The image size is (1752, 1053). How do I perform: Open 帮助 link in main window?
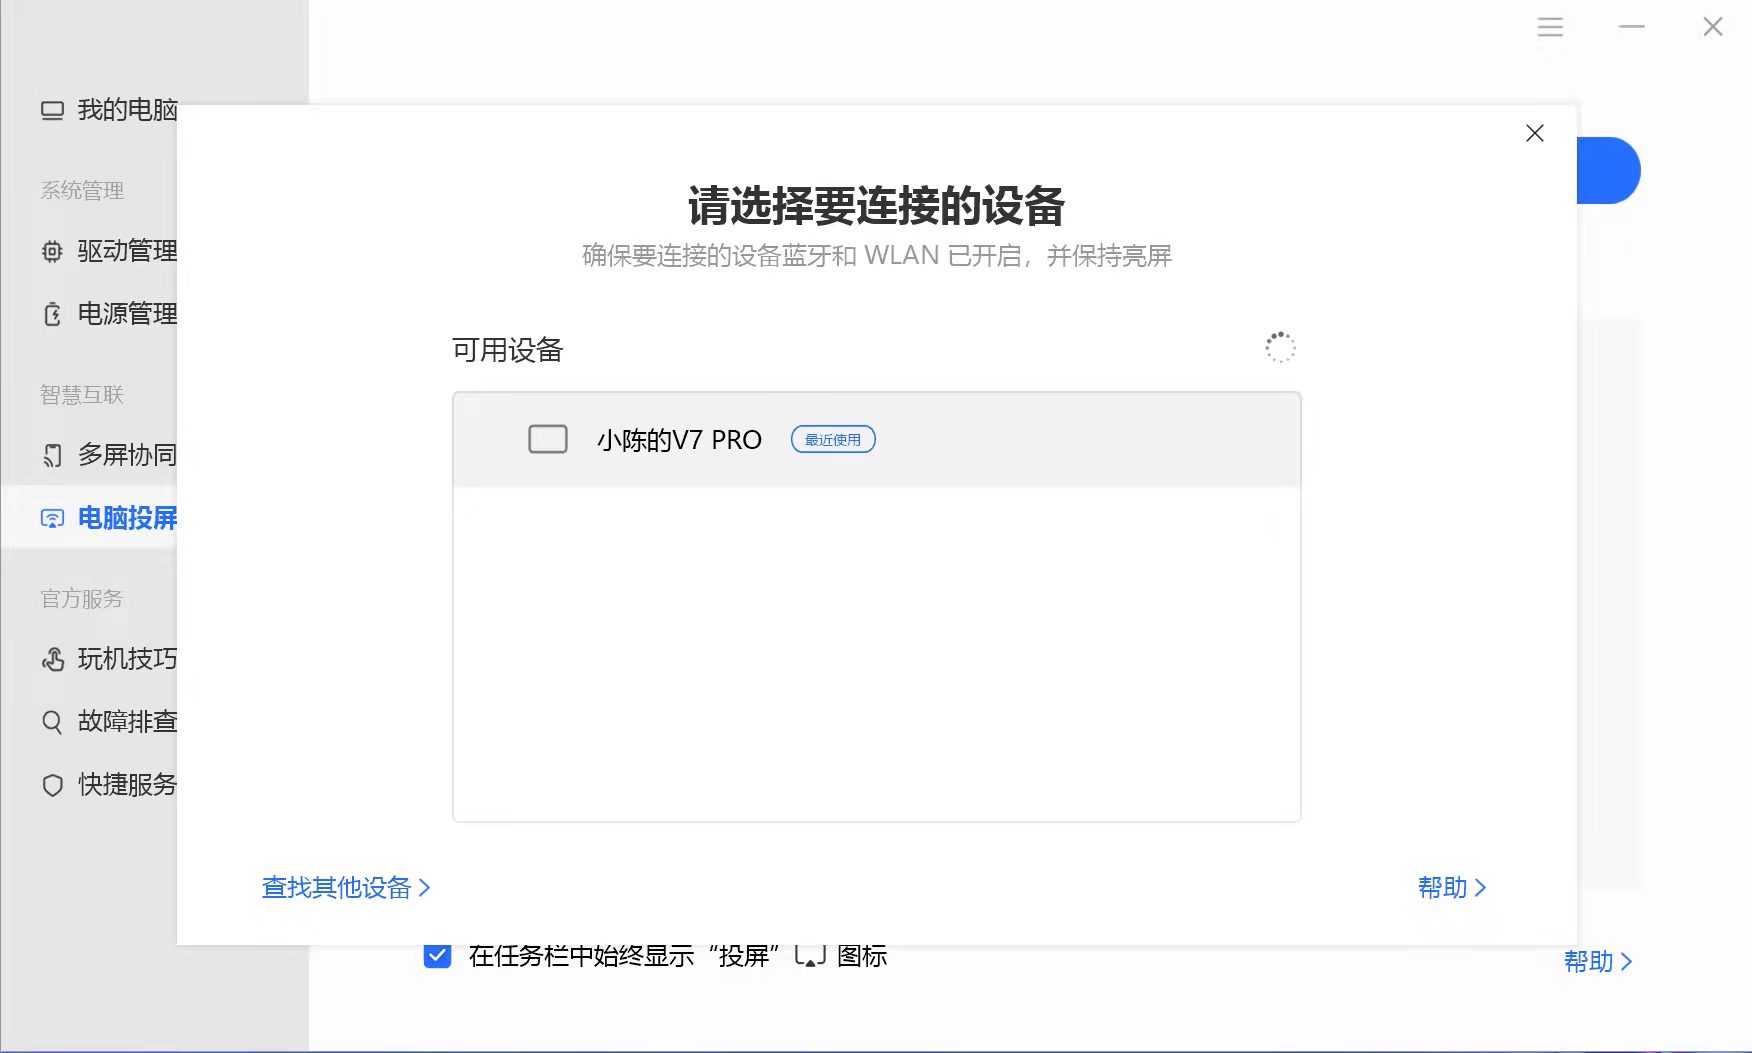click(x=1598, y=961)
